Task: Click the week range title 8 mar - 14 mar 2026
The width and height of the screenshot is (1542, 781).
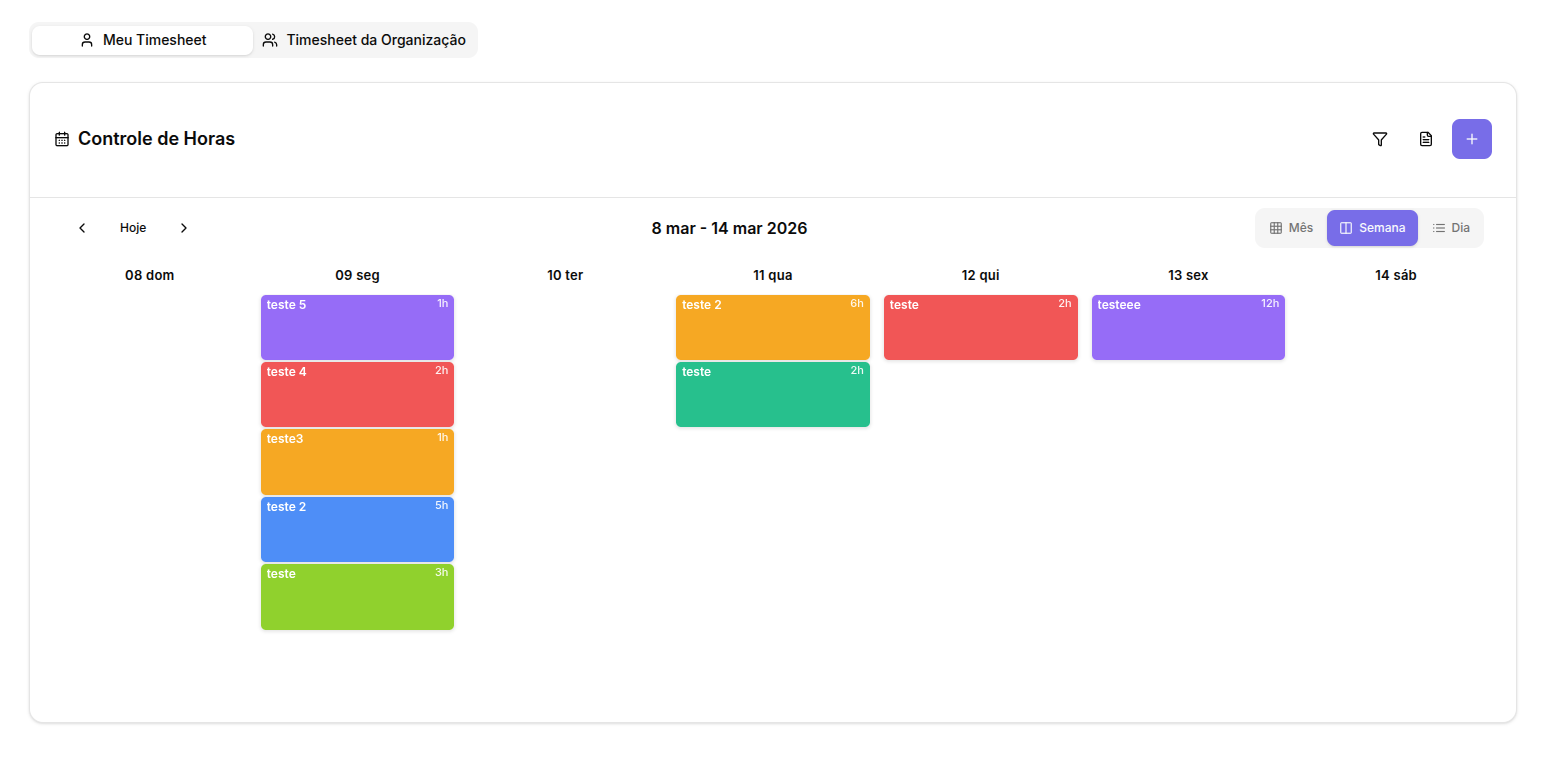Action: pyautogui.click(x=729, y=228)
